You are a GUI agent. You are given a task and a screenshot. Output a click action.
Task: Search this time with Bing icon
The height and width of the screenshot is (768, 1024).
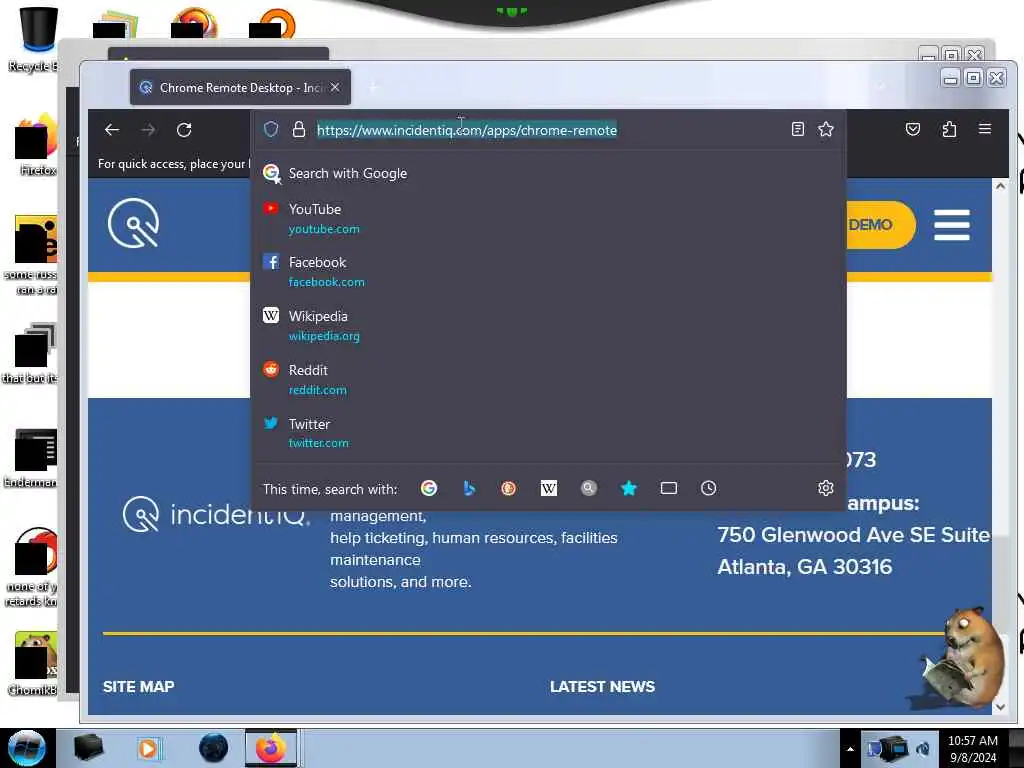(x=469, y=488)
